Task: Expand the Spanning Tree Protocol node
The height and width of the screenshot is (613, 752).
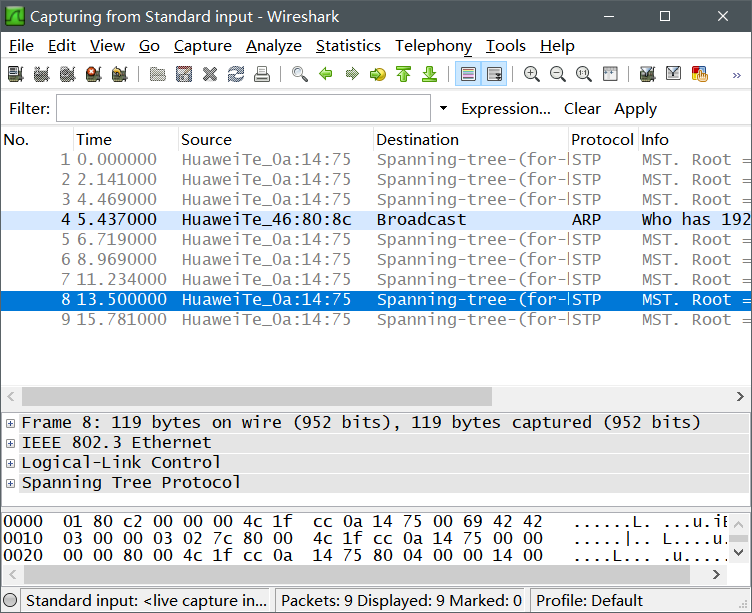Action: pyautogui.click(x=10, y=483)
